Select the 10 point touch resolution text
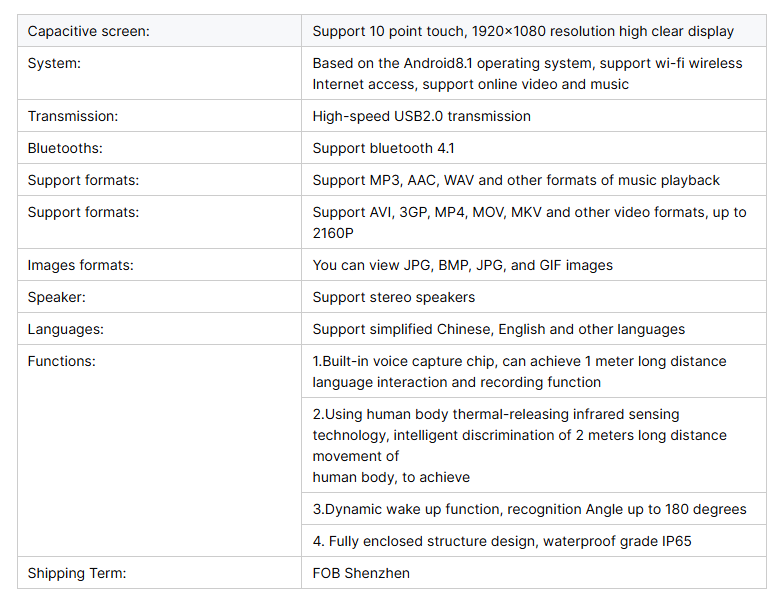777x599 pixels. [523, 31]
